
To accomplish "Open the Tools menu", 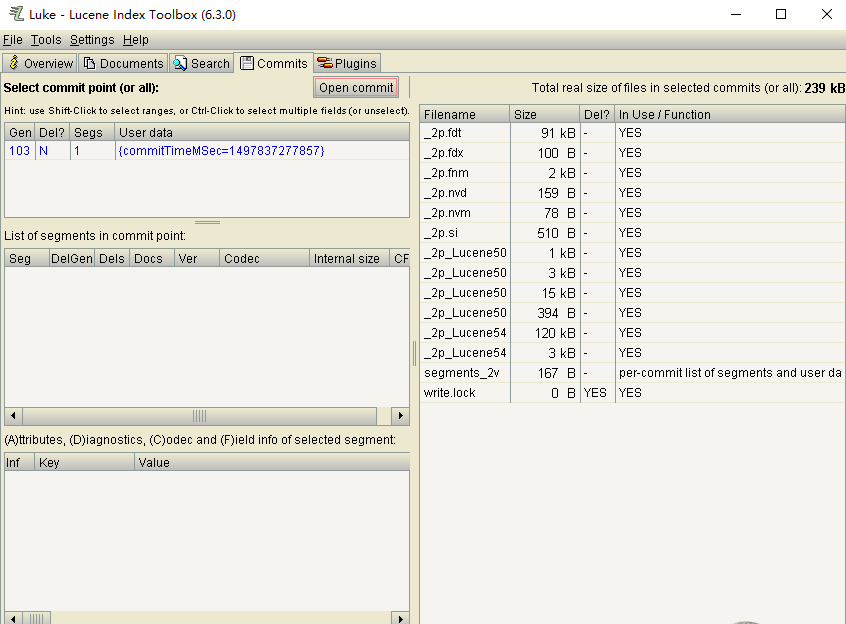I will 46,40.
